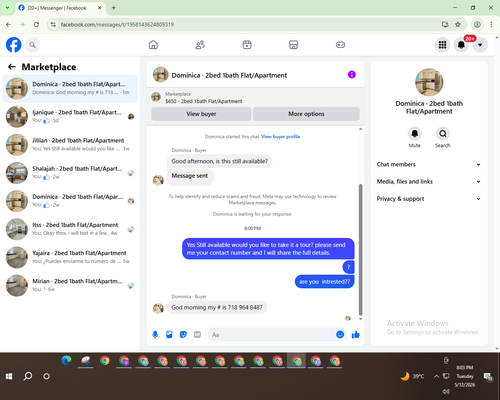The image size is (500, 400).
Task: Close the Messenger | Facebook tab
Action: coord(99,8)
